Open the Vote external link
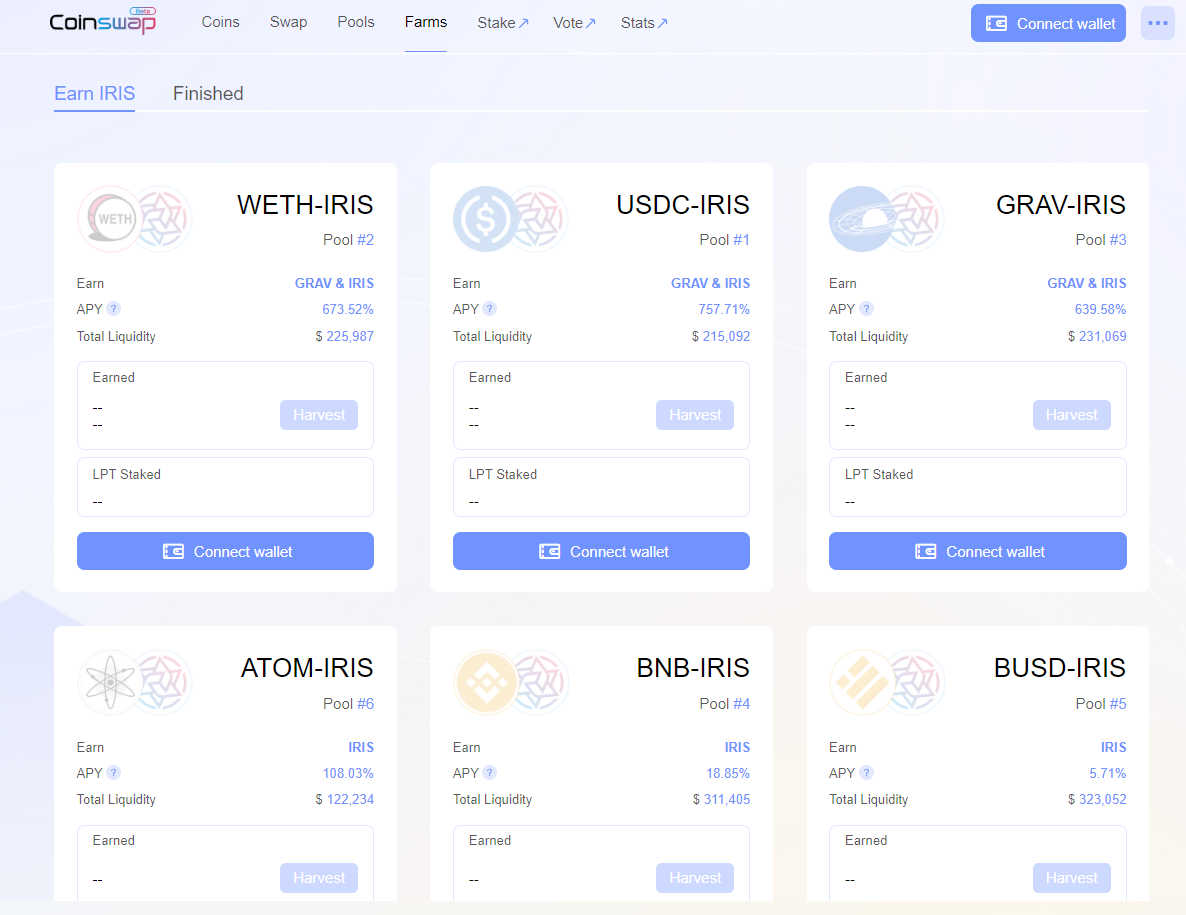Viewport: 1186px width, 915px height. (574, 23)
